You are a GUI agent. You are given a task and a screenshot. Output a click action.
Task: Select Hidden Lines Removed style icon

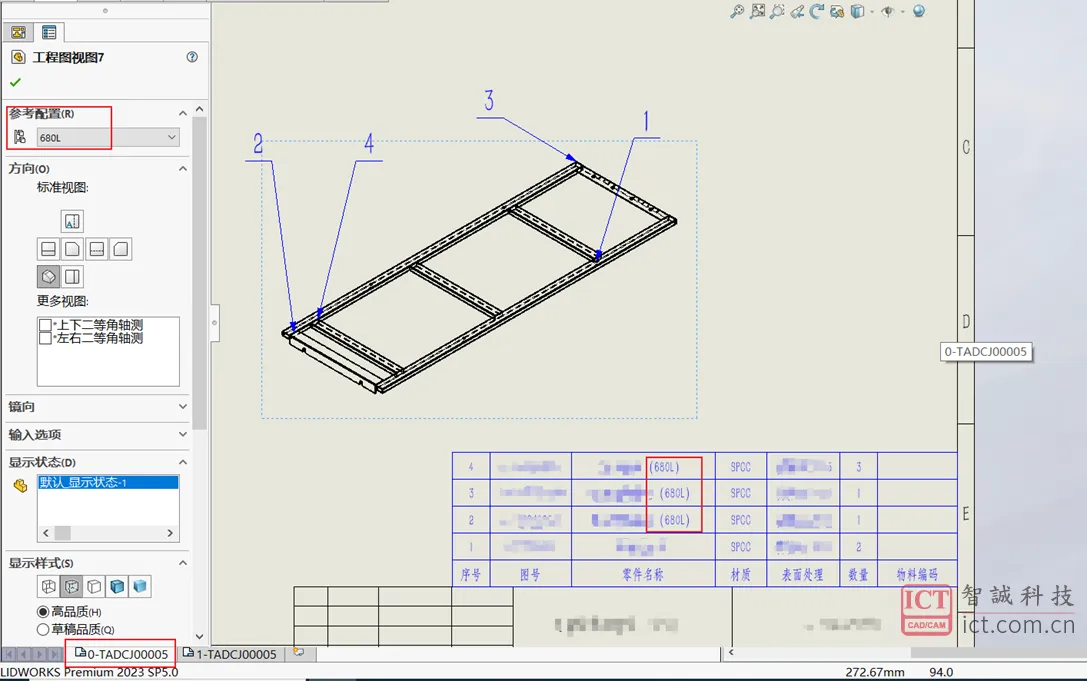click(x=94, y=587)
